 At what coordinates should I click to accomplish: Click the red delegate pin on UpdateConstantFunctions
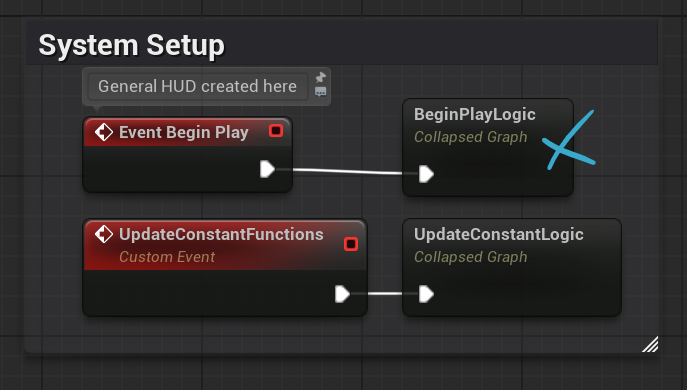(351, 244)
